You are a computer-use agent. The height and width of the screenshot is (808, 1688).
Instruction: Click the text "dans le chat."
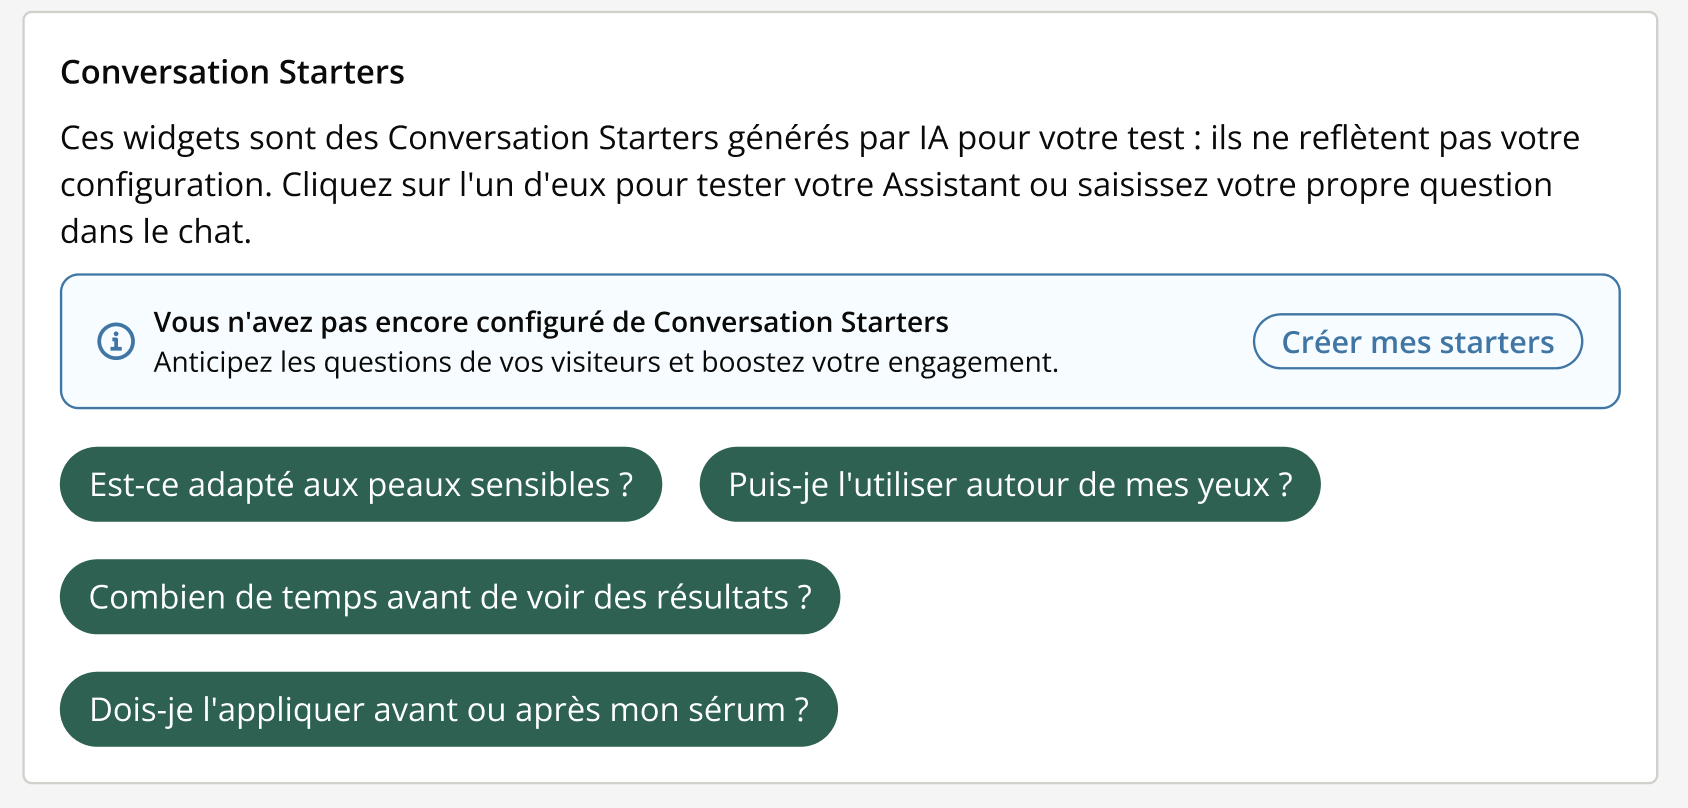coord(156,232)
